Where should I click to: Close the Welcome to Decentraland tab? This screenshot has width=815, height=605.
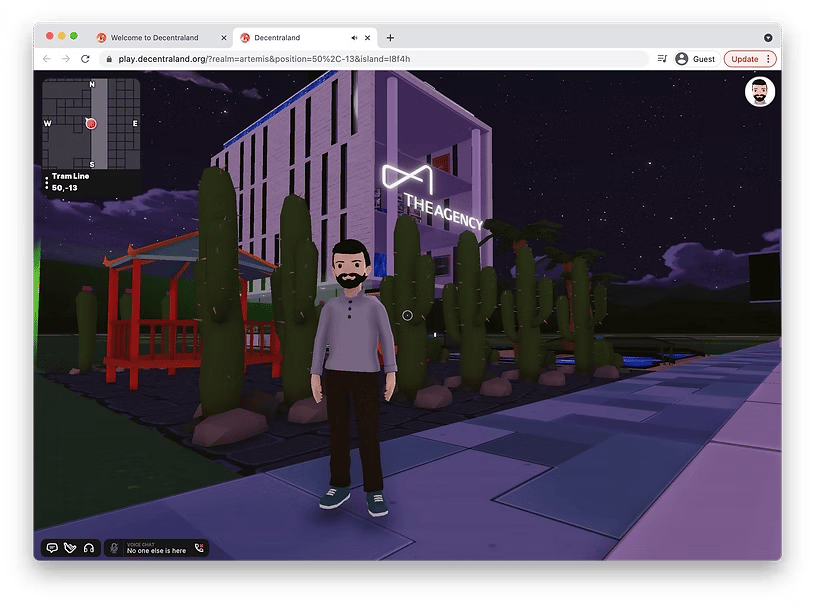[x=223, y=38]
